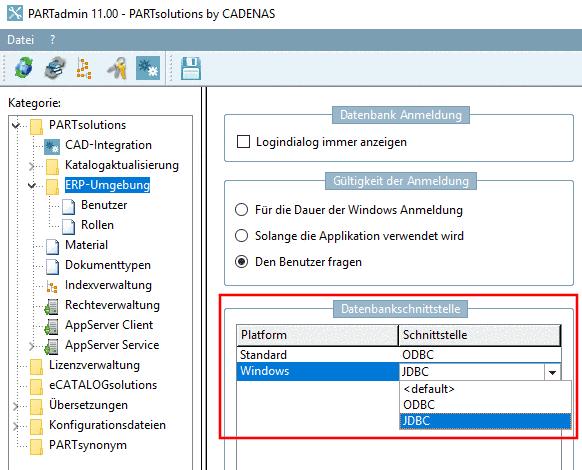This screenshot has width=582, height=470.
Task: Select Benutzer under ERP-Umgebung
Action: click(104, 205)
